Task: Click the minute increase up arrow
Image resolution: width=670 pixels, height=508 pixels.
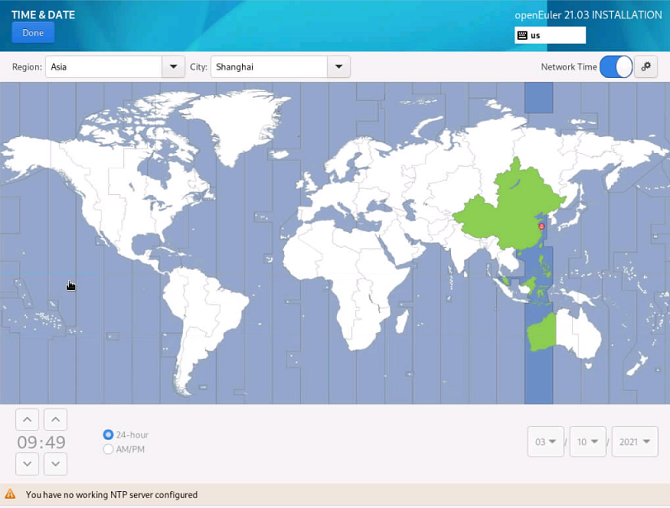Action: [x=56, y=420]
